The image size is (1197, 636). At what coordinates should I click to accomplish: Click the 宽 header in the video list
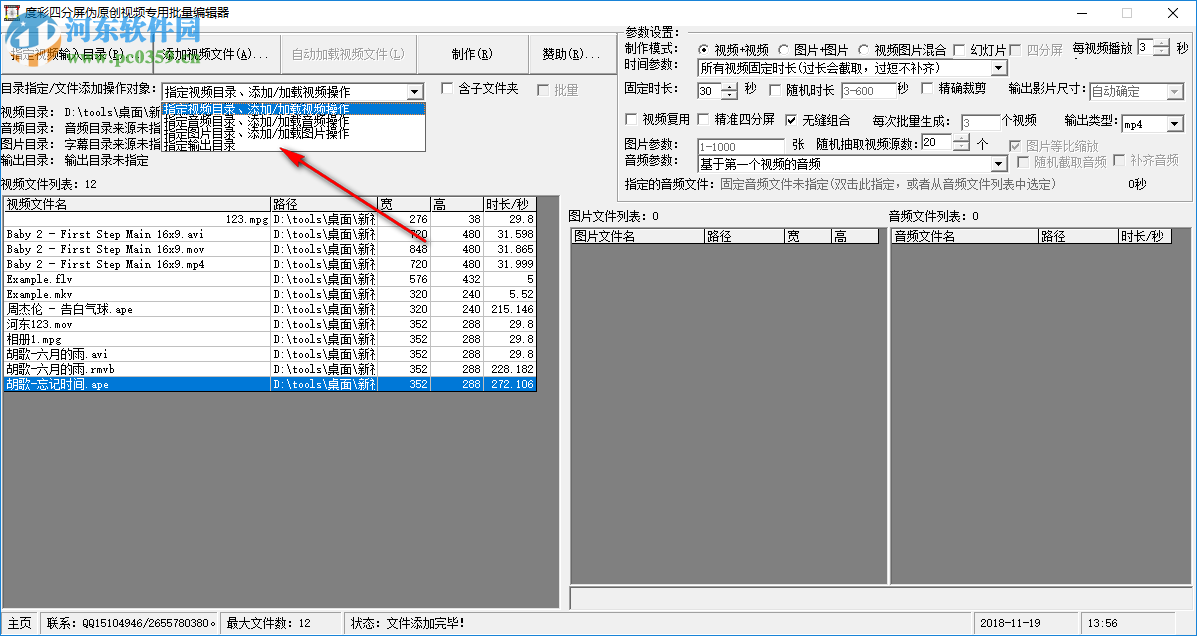click(404, 204)
